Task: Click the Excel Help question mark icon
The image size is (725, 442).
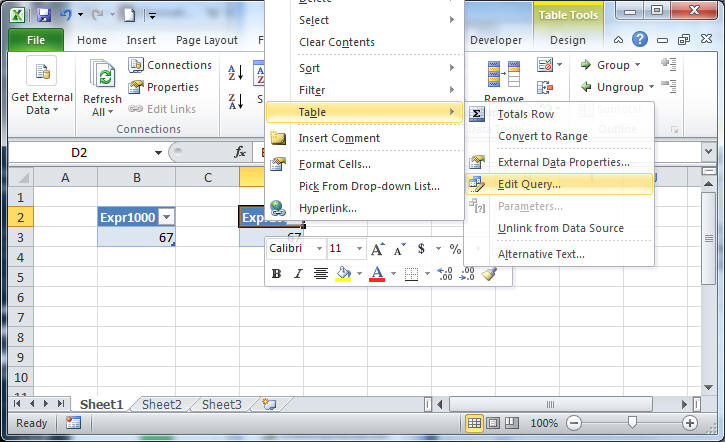Action: tap(639, 39)
